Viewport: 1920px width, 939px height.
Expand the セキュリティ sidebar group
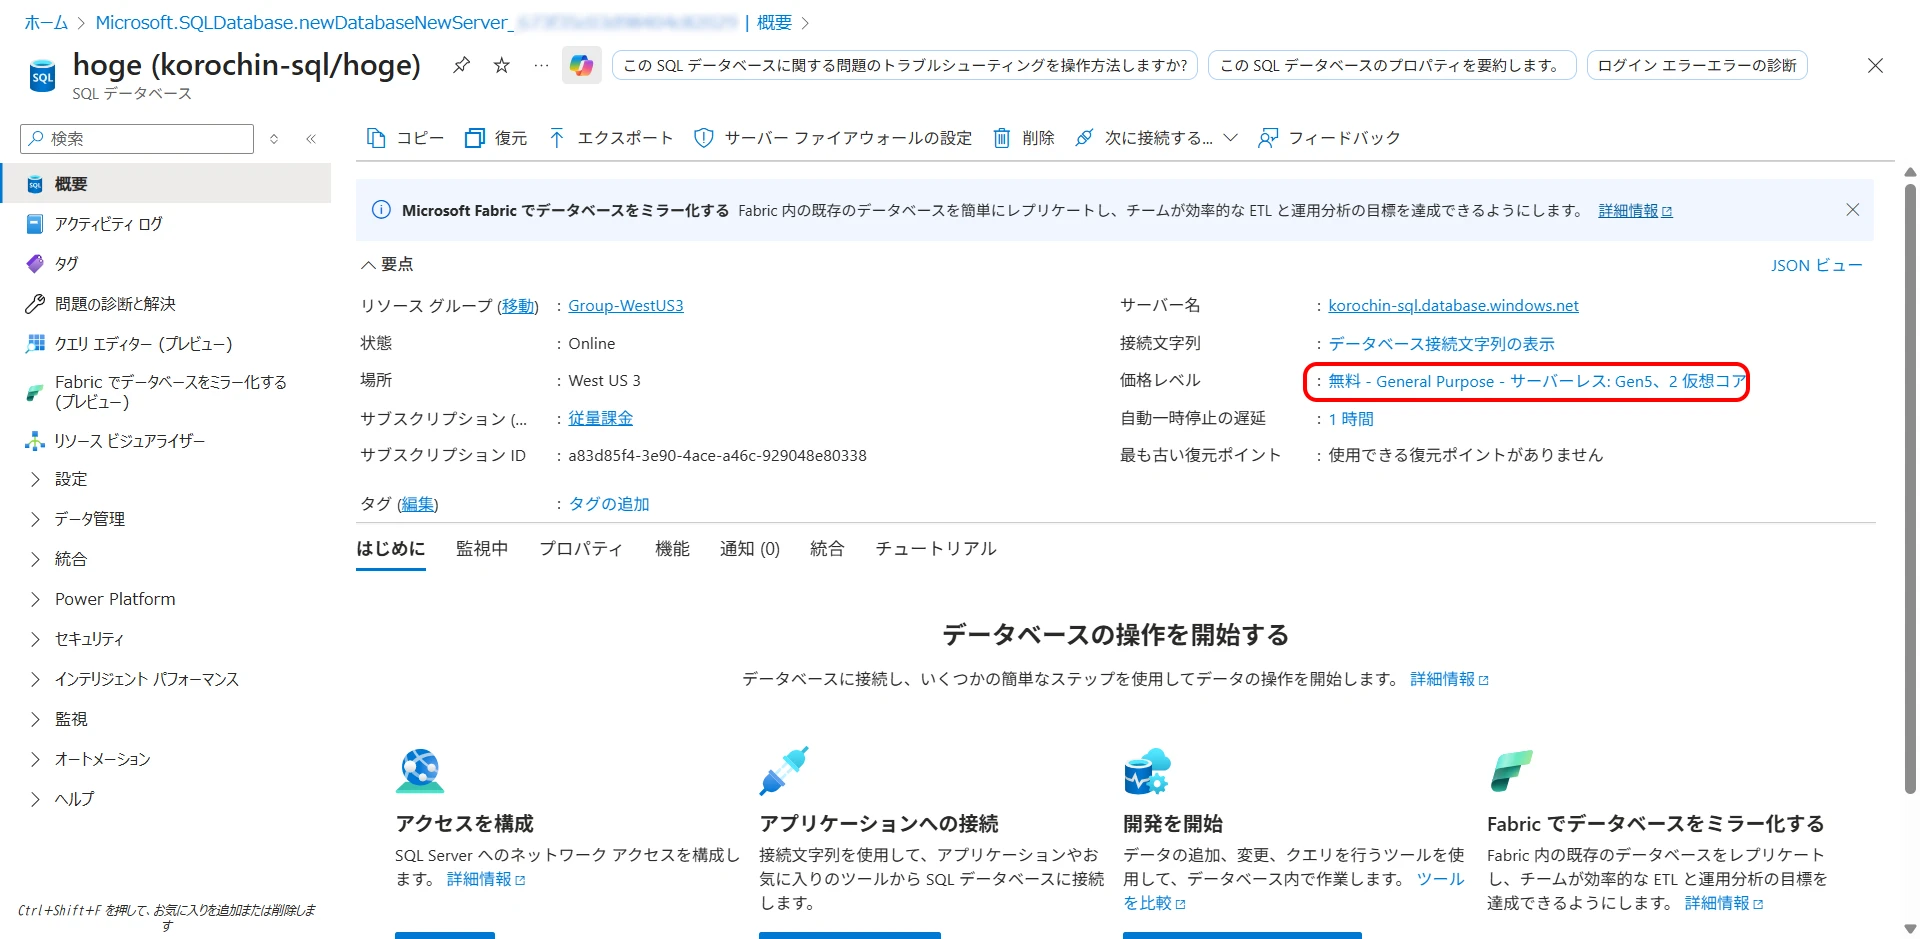coord(89,639)
